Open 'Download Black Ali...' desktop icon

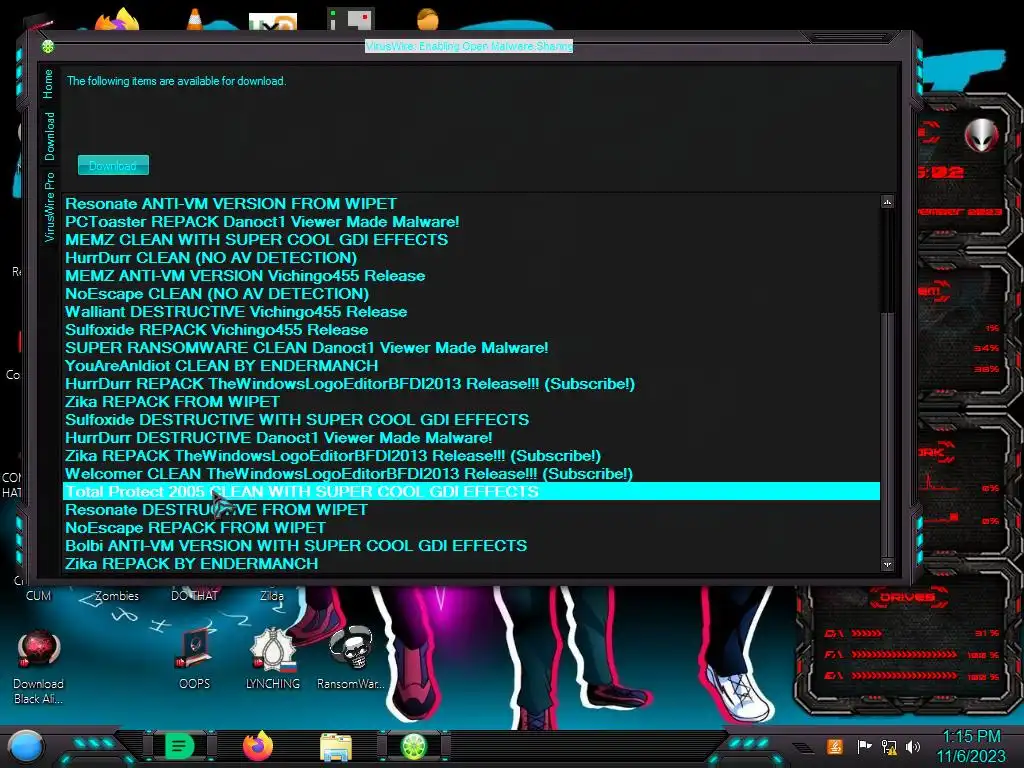tap(39, 667)
